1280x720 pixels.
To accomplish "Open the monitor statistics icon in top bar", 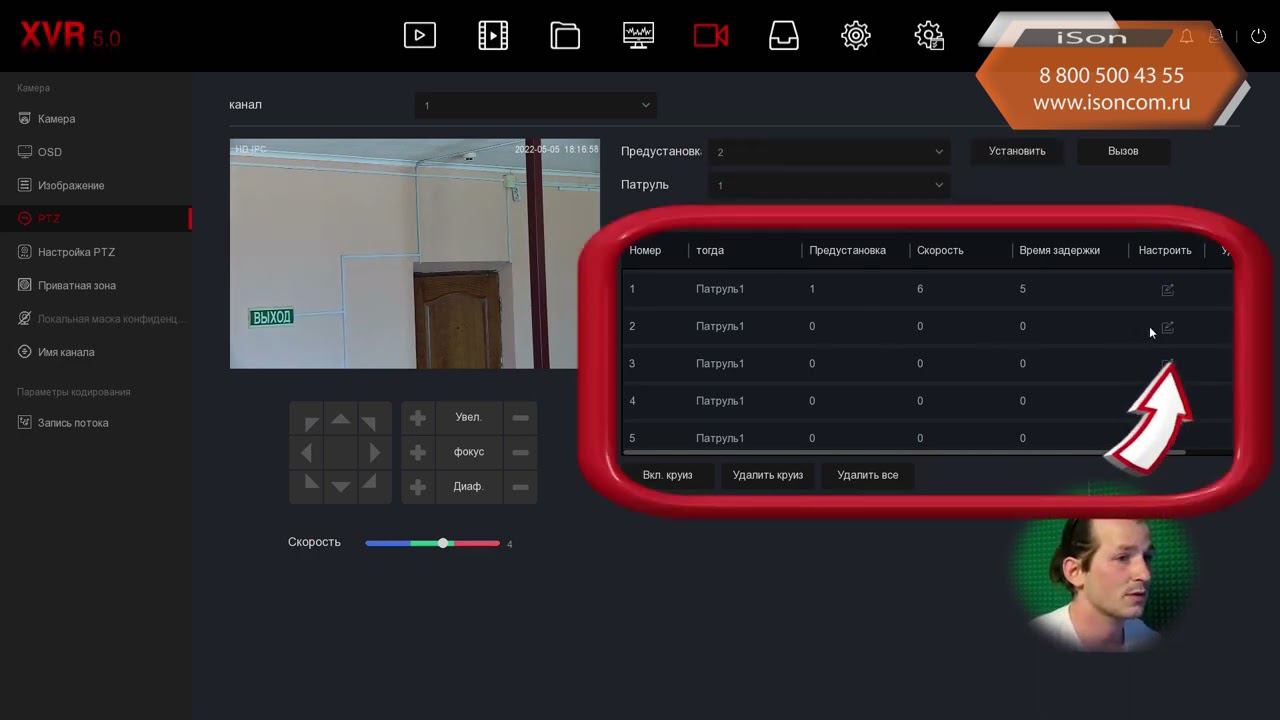I will (x=638, y=36).
